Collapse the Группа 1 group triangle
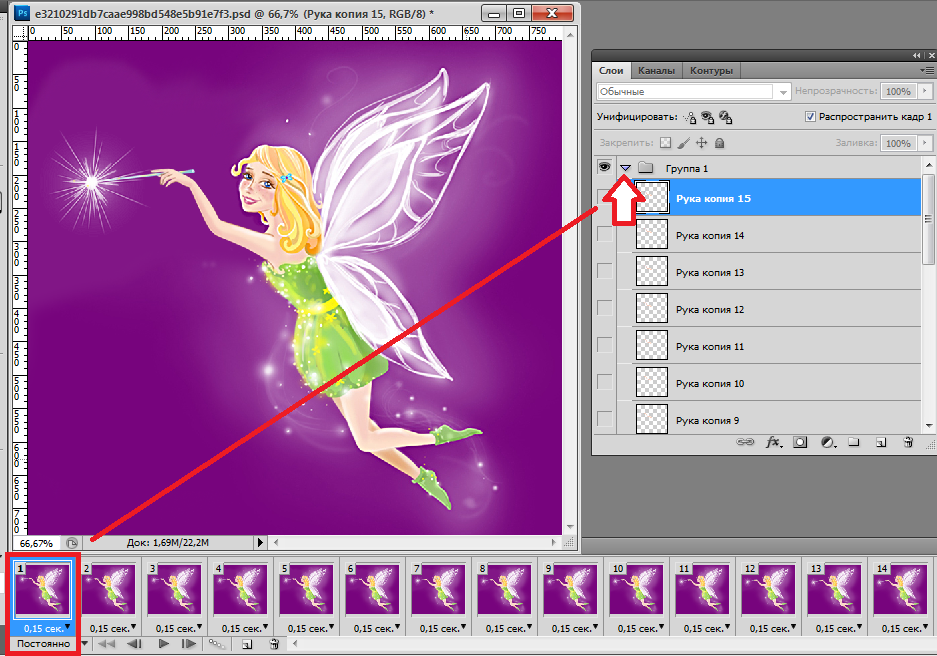The width and height of the screenshot is (937, 656). tap(625, 168)
